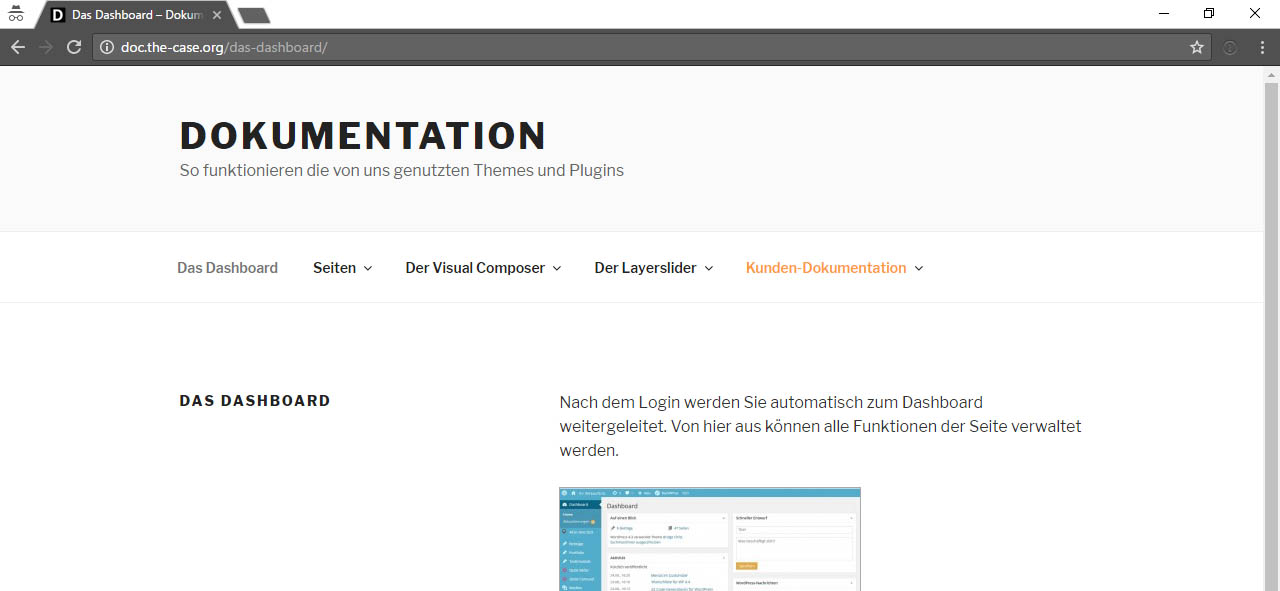Viewport: 1280px width, 591px height.
Task: Open a new tab
Action: pos(254,15)
